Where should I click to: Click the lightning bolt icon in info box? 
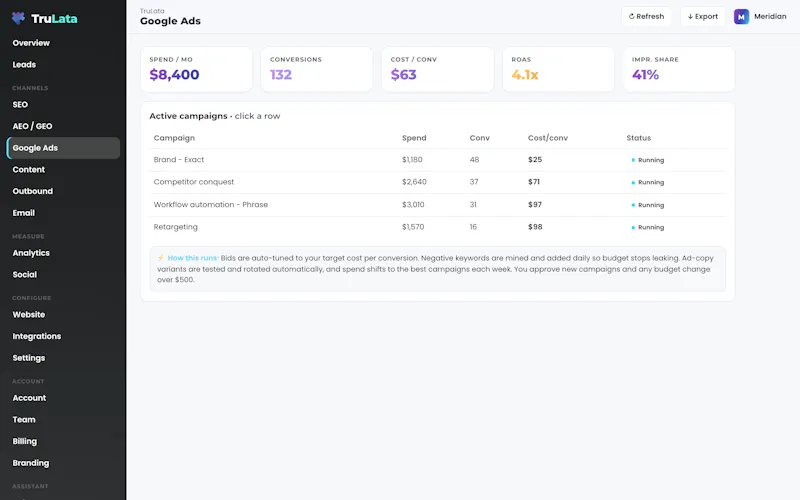[x=161, y=258]
